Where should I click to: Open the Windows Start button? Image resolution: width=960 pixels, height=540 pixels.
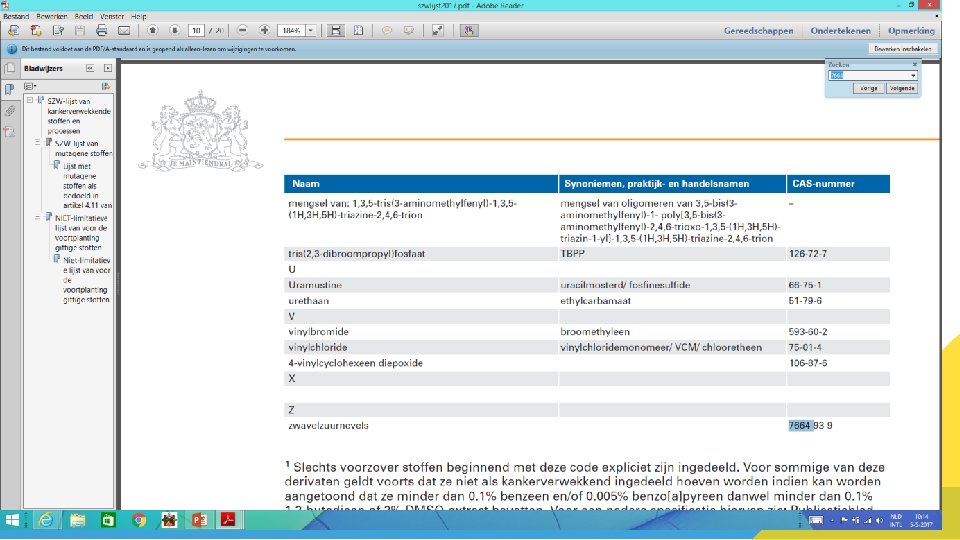pyautogui.click(x=12, y=520)
